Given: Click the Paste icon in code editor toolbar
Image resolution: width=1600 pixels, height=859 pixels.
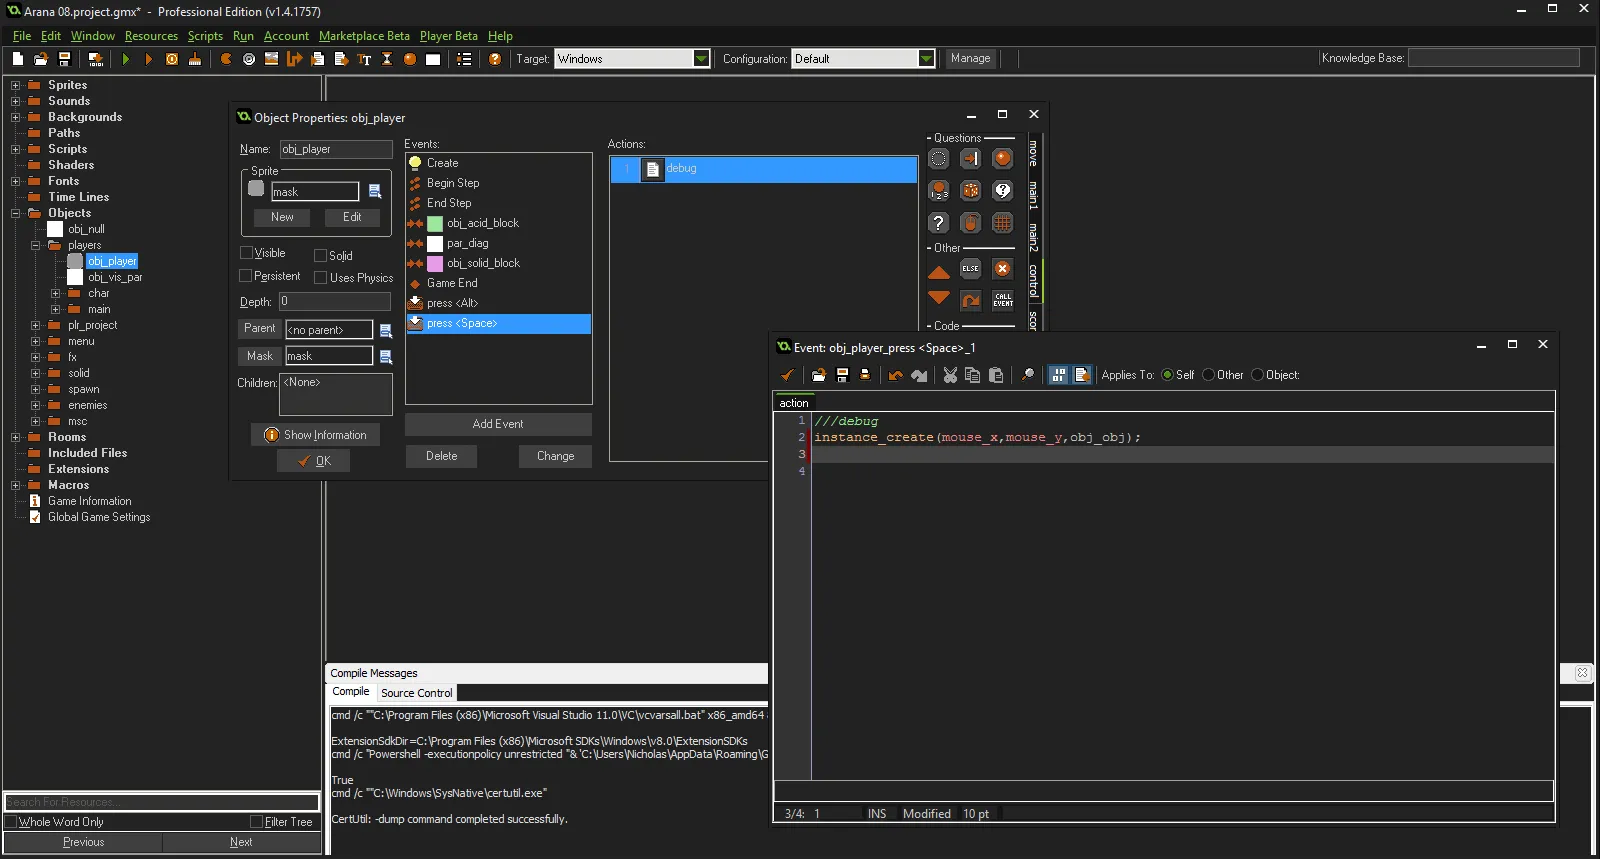Looking at the screenshot, I should [996, 375].
